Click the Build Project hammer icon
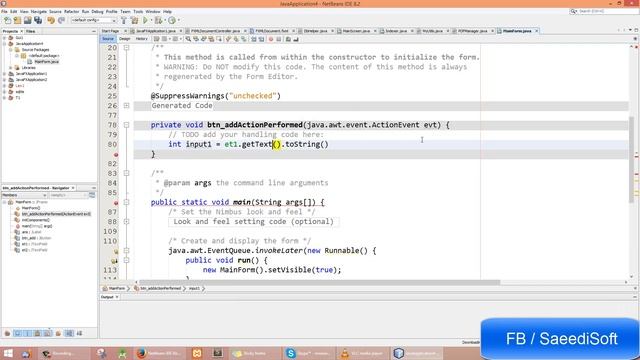The height and width of the screenshot is (360, 640). pyautogui.click(x=124, y=20)
